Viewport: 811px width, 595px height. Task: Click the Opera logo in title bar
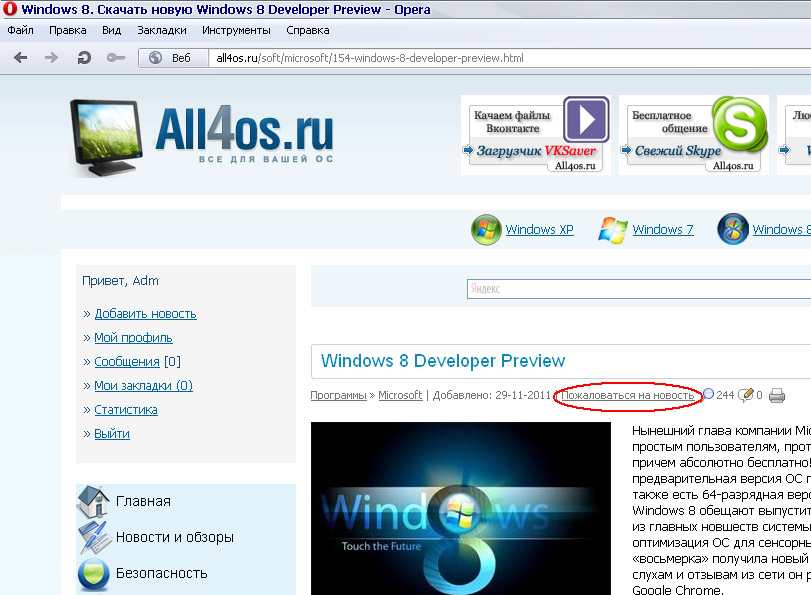pos(10,9)
